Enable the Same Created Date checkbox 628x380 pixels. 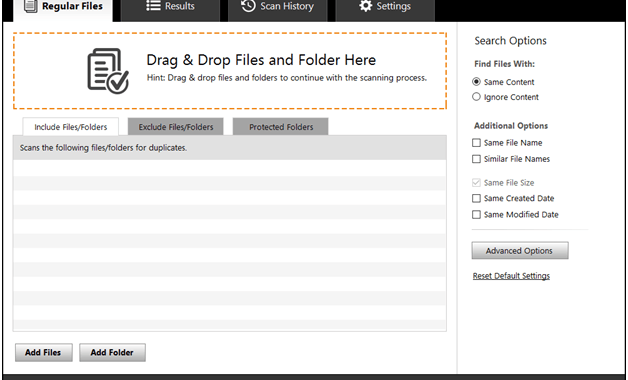click(x=476, y=198)
